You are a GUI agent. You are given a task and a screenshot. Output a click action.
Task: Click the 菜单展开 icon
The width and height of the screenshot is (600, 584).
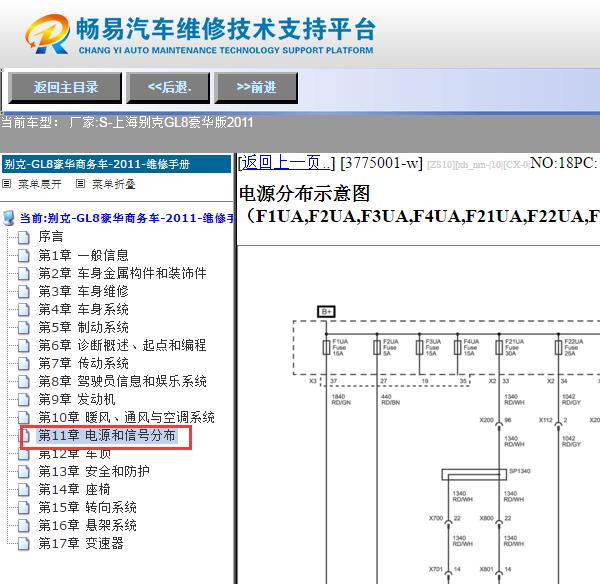pyautogui.click(x=7, y=184)
